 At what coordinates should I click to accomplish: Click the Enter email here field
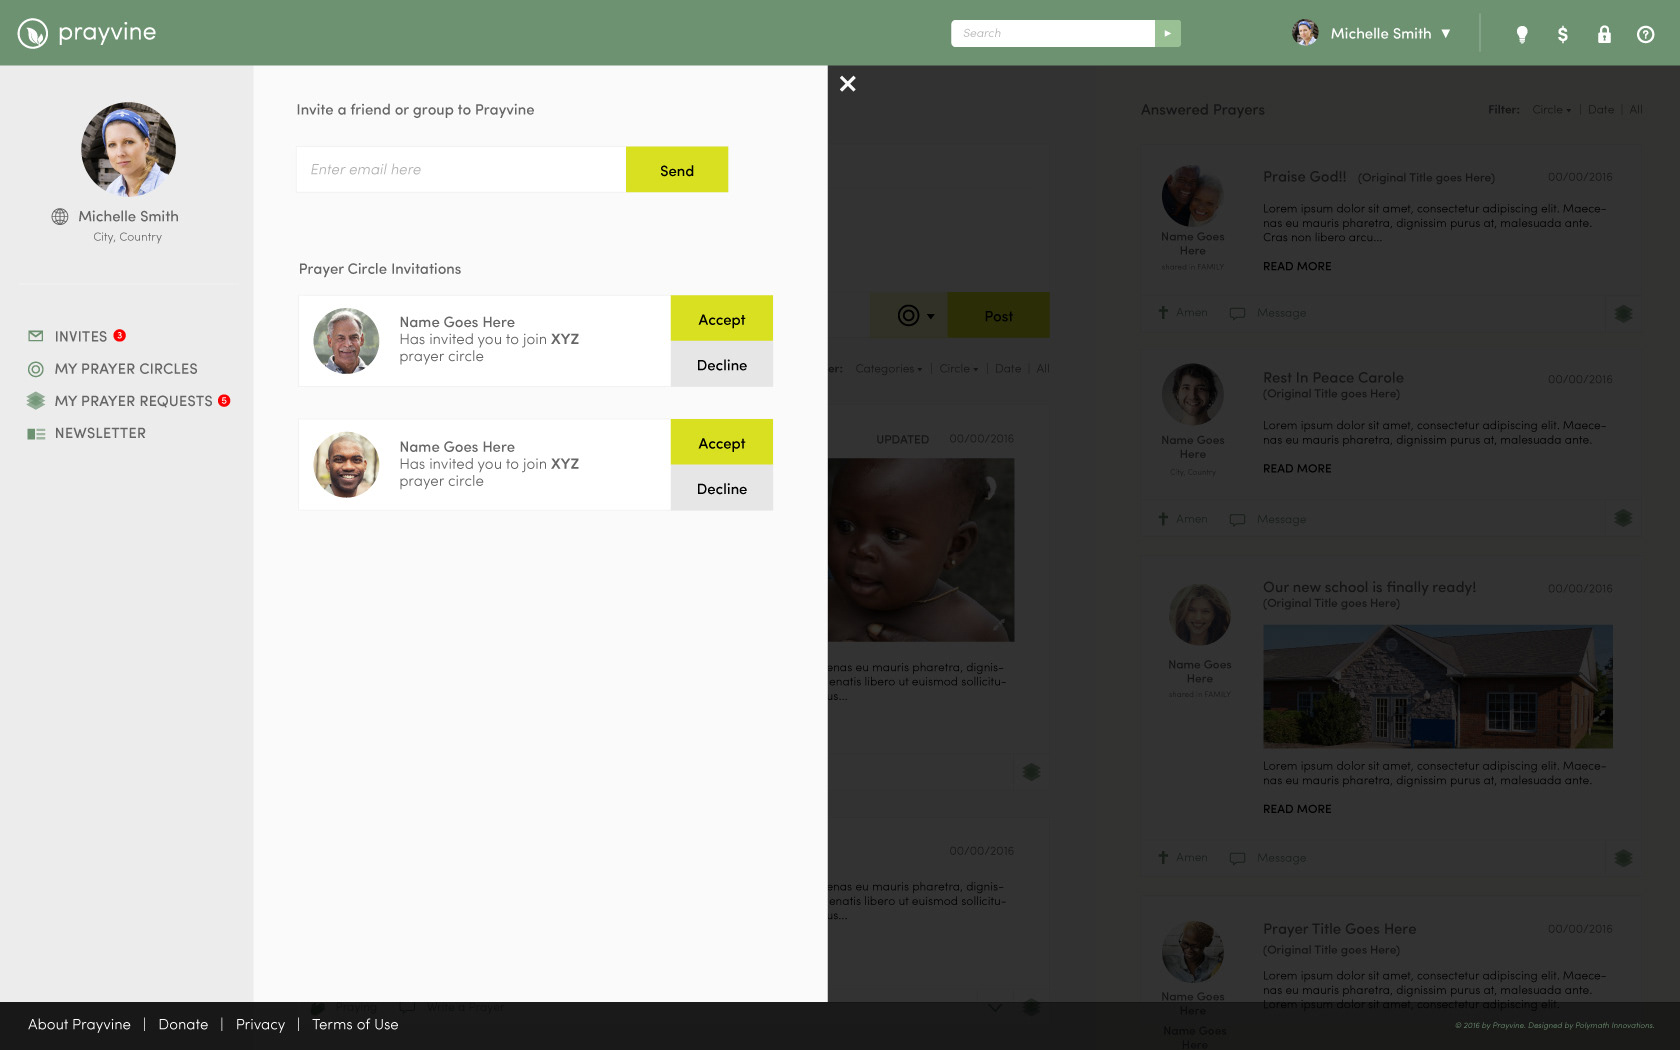(461, 170)
